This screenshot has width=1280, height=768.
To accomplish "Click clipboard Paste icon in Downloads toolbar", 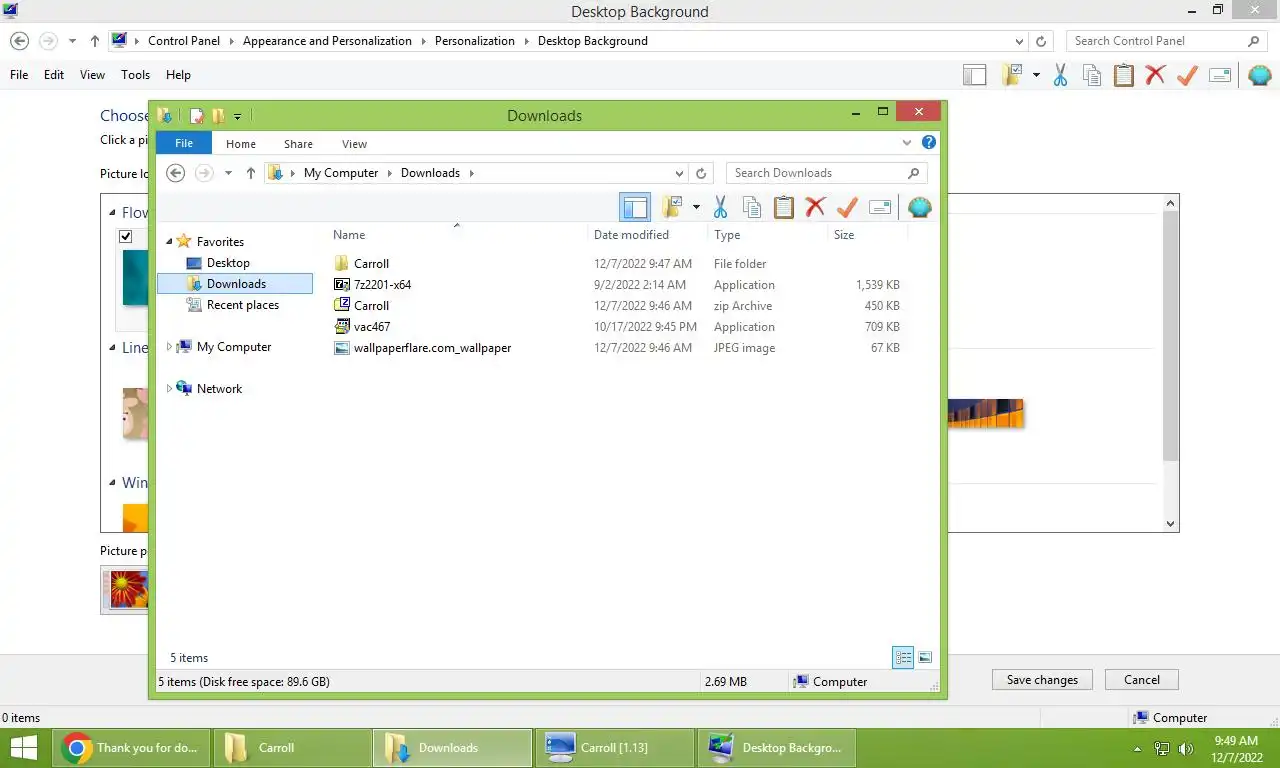I will (x=784, y=207).
